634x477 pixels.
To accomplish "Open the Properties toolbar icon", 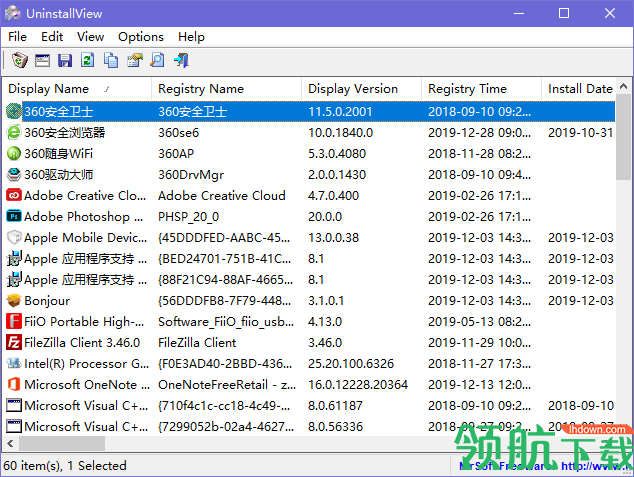I will pyautogui.click(x=135, y=60).
